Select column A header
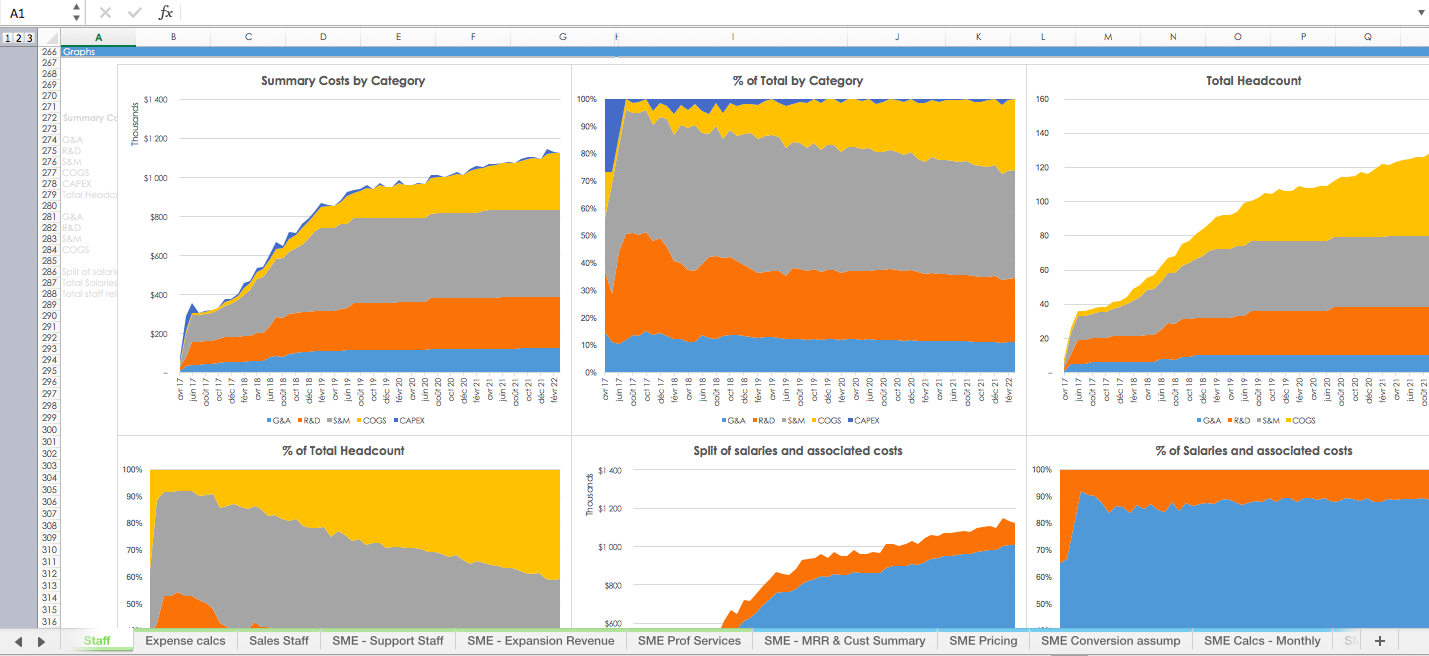The height and width of the screenshot is (656, 1429). pos(98,37)
